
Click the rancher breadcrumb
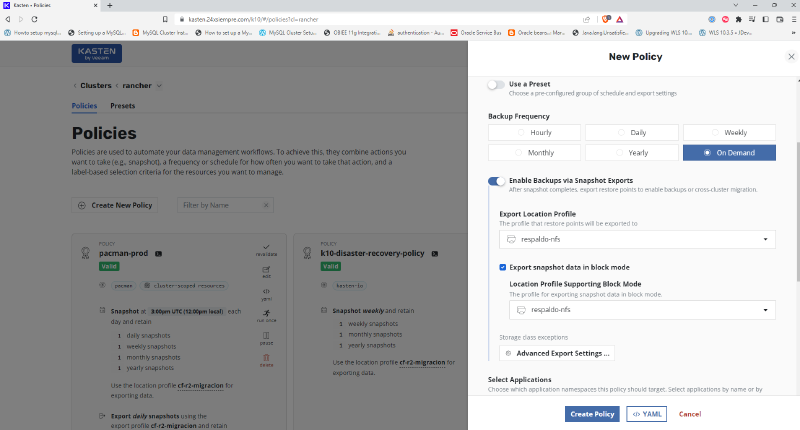click(137, 86)
